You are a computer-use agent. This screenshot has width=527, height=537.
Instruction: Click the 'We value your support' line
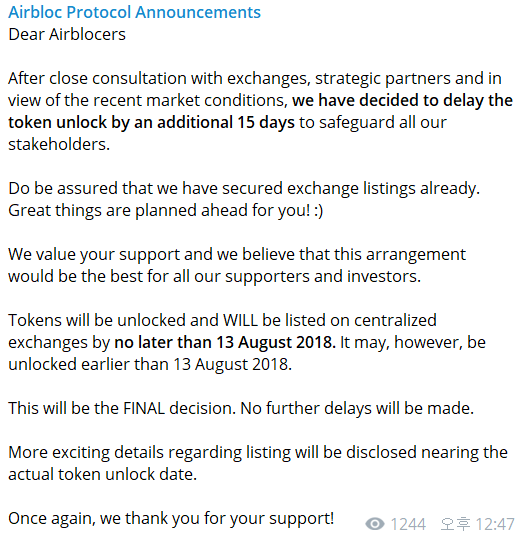[x=237, y=255]
